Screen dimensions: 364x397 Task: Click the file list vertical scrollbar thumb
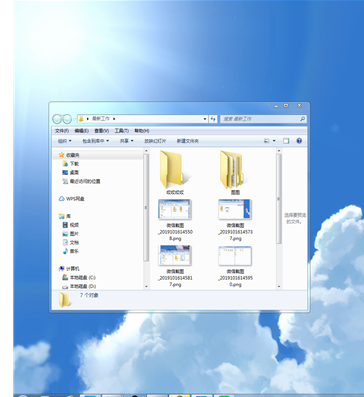[x=279, y=199]
